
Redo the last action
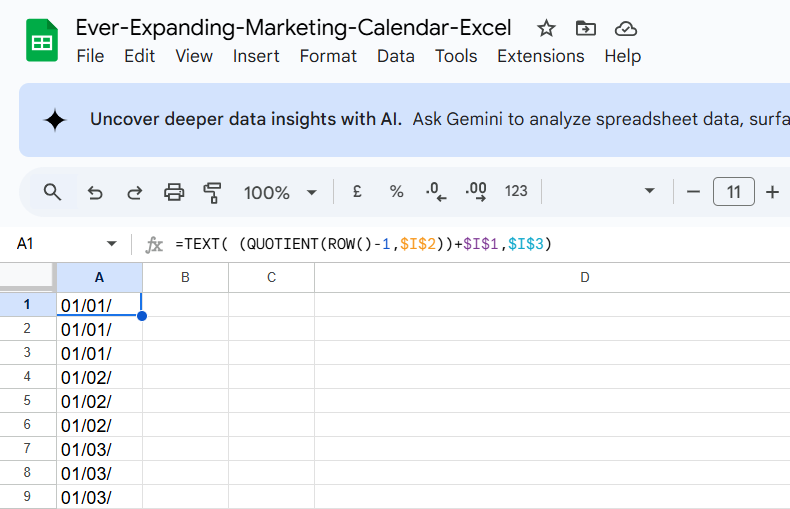click(x=134, y=192)
